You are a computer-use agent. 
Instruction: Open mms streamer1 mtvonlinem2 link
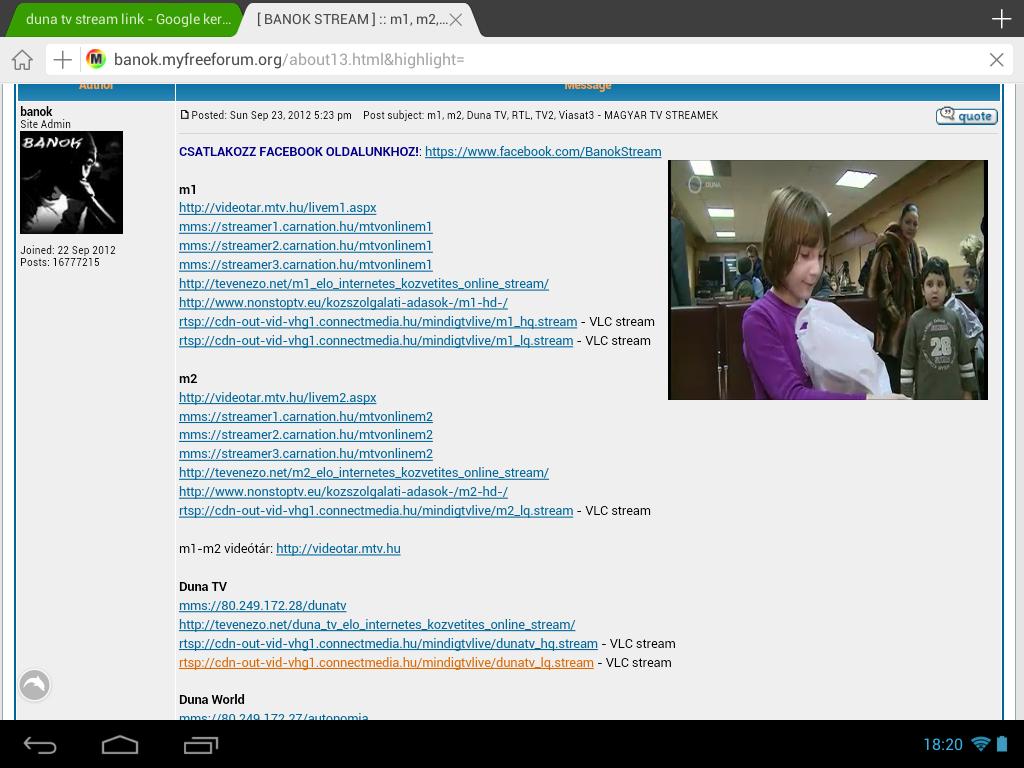(x=306, y=416)
